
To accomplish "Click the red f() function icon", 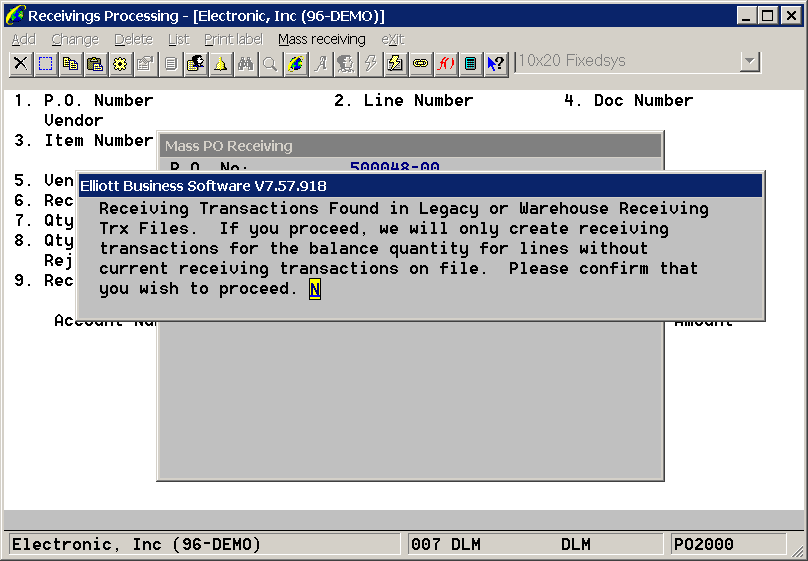I will [x=446, y=64].
